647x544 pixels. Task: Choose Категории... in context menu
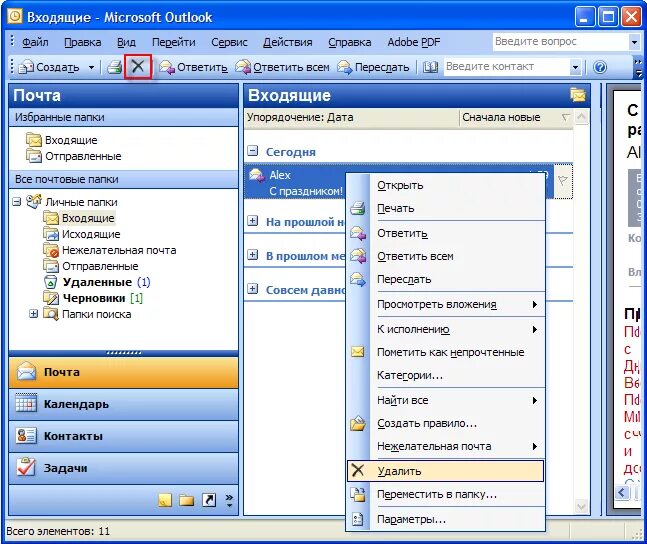click(x=446, y=376)
